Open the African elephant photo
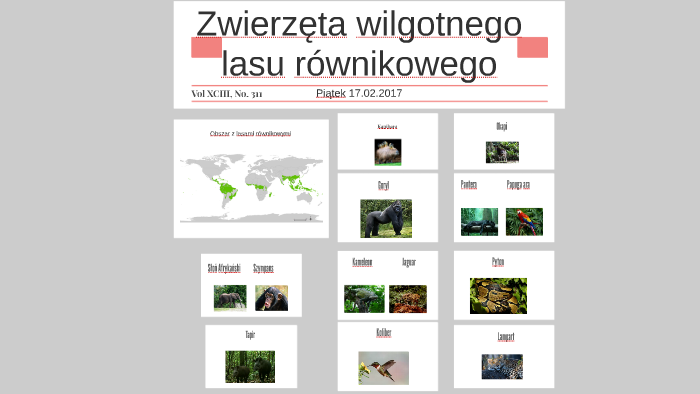The height and width of the screenshot is (394, 700). pos(230,297)
